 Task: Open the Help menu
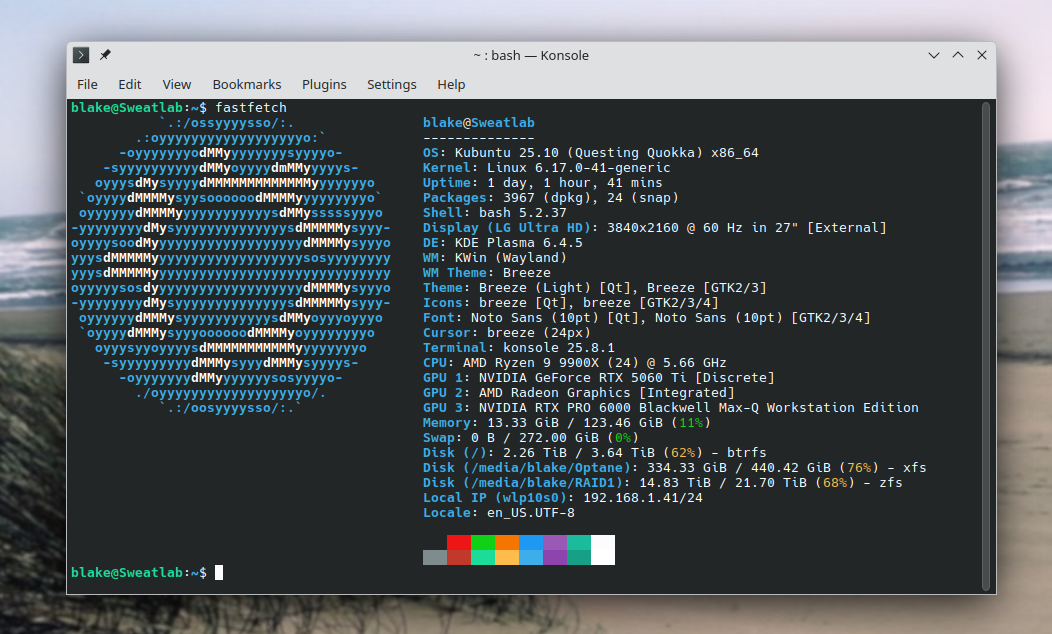[451, 85]
